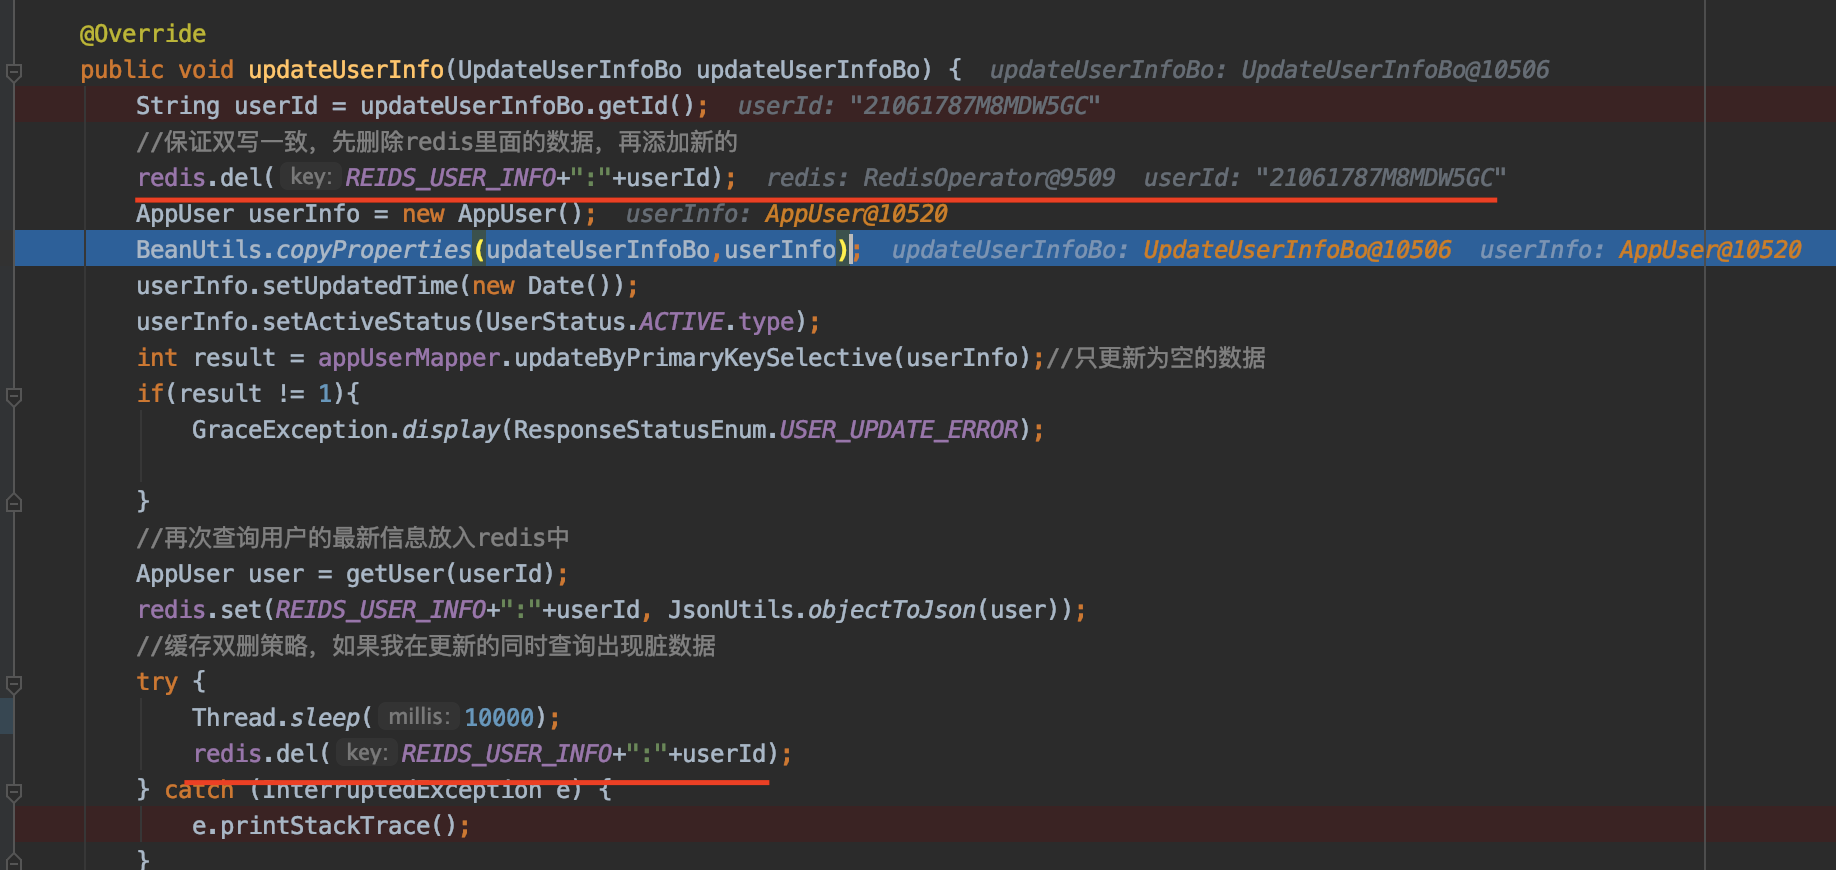Click the appUserMapper field reference
1836x870 pixels.
(x=409, y=358)
